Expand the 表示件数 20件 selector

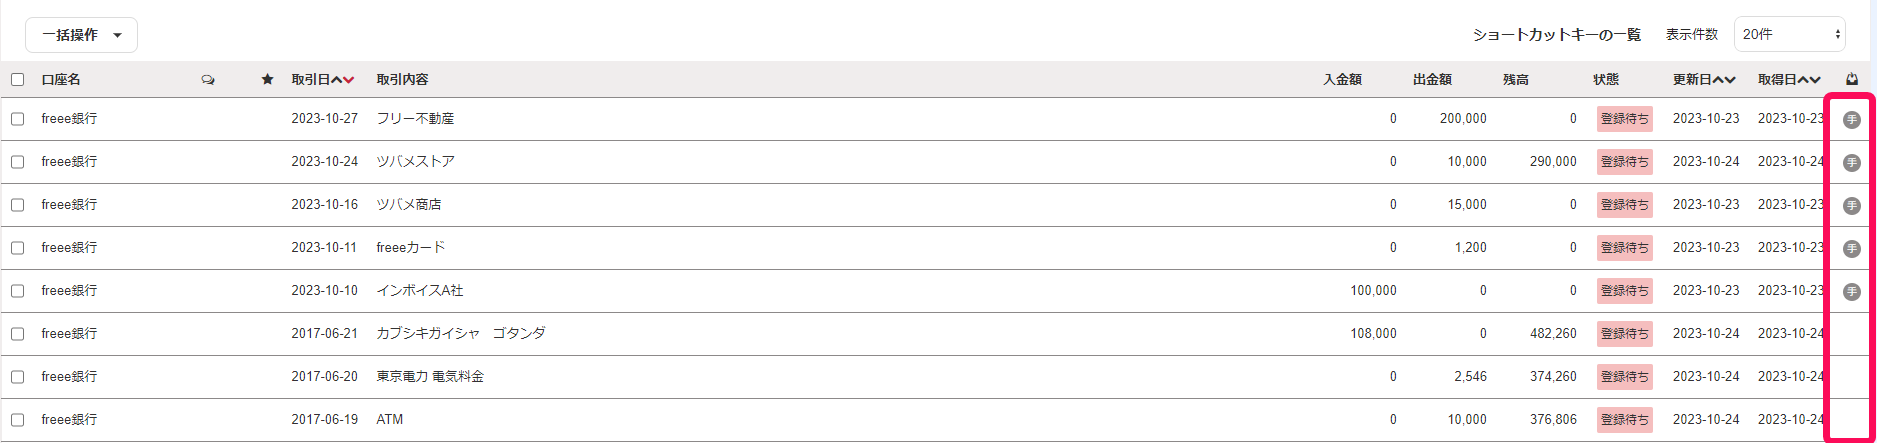point(1789,34)
